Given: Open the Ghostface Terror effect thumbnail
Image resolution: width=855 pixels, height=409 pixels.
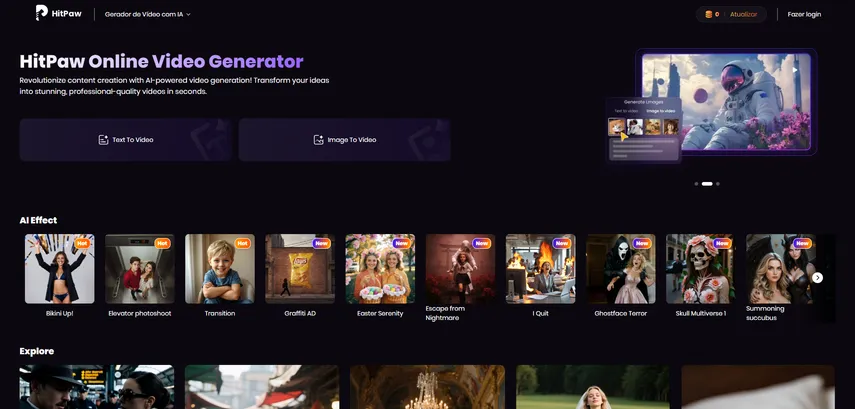Looking at the screenshot, I should point(621,269).
